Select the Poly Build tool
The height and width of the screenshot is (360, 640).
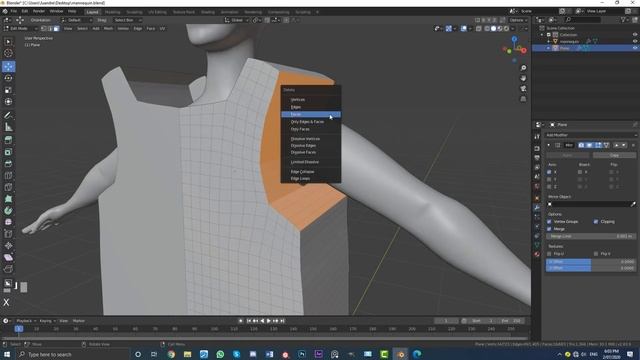pos(8,199)
